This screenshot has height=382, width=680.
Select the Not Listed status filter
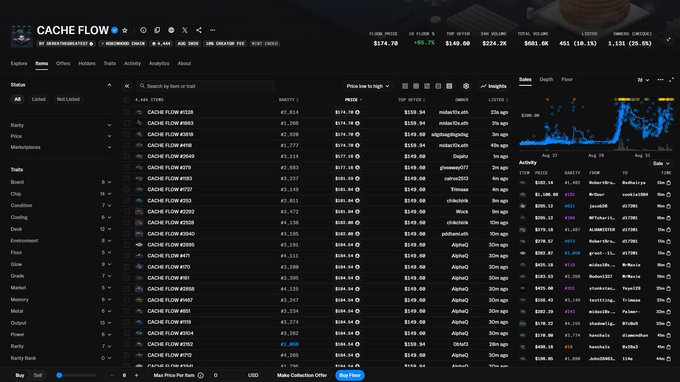coord(68,99)
